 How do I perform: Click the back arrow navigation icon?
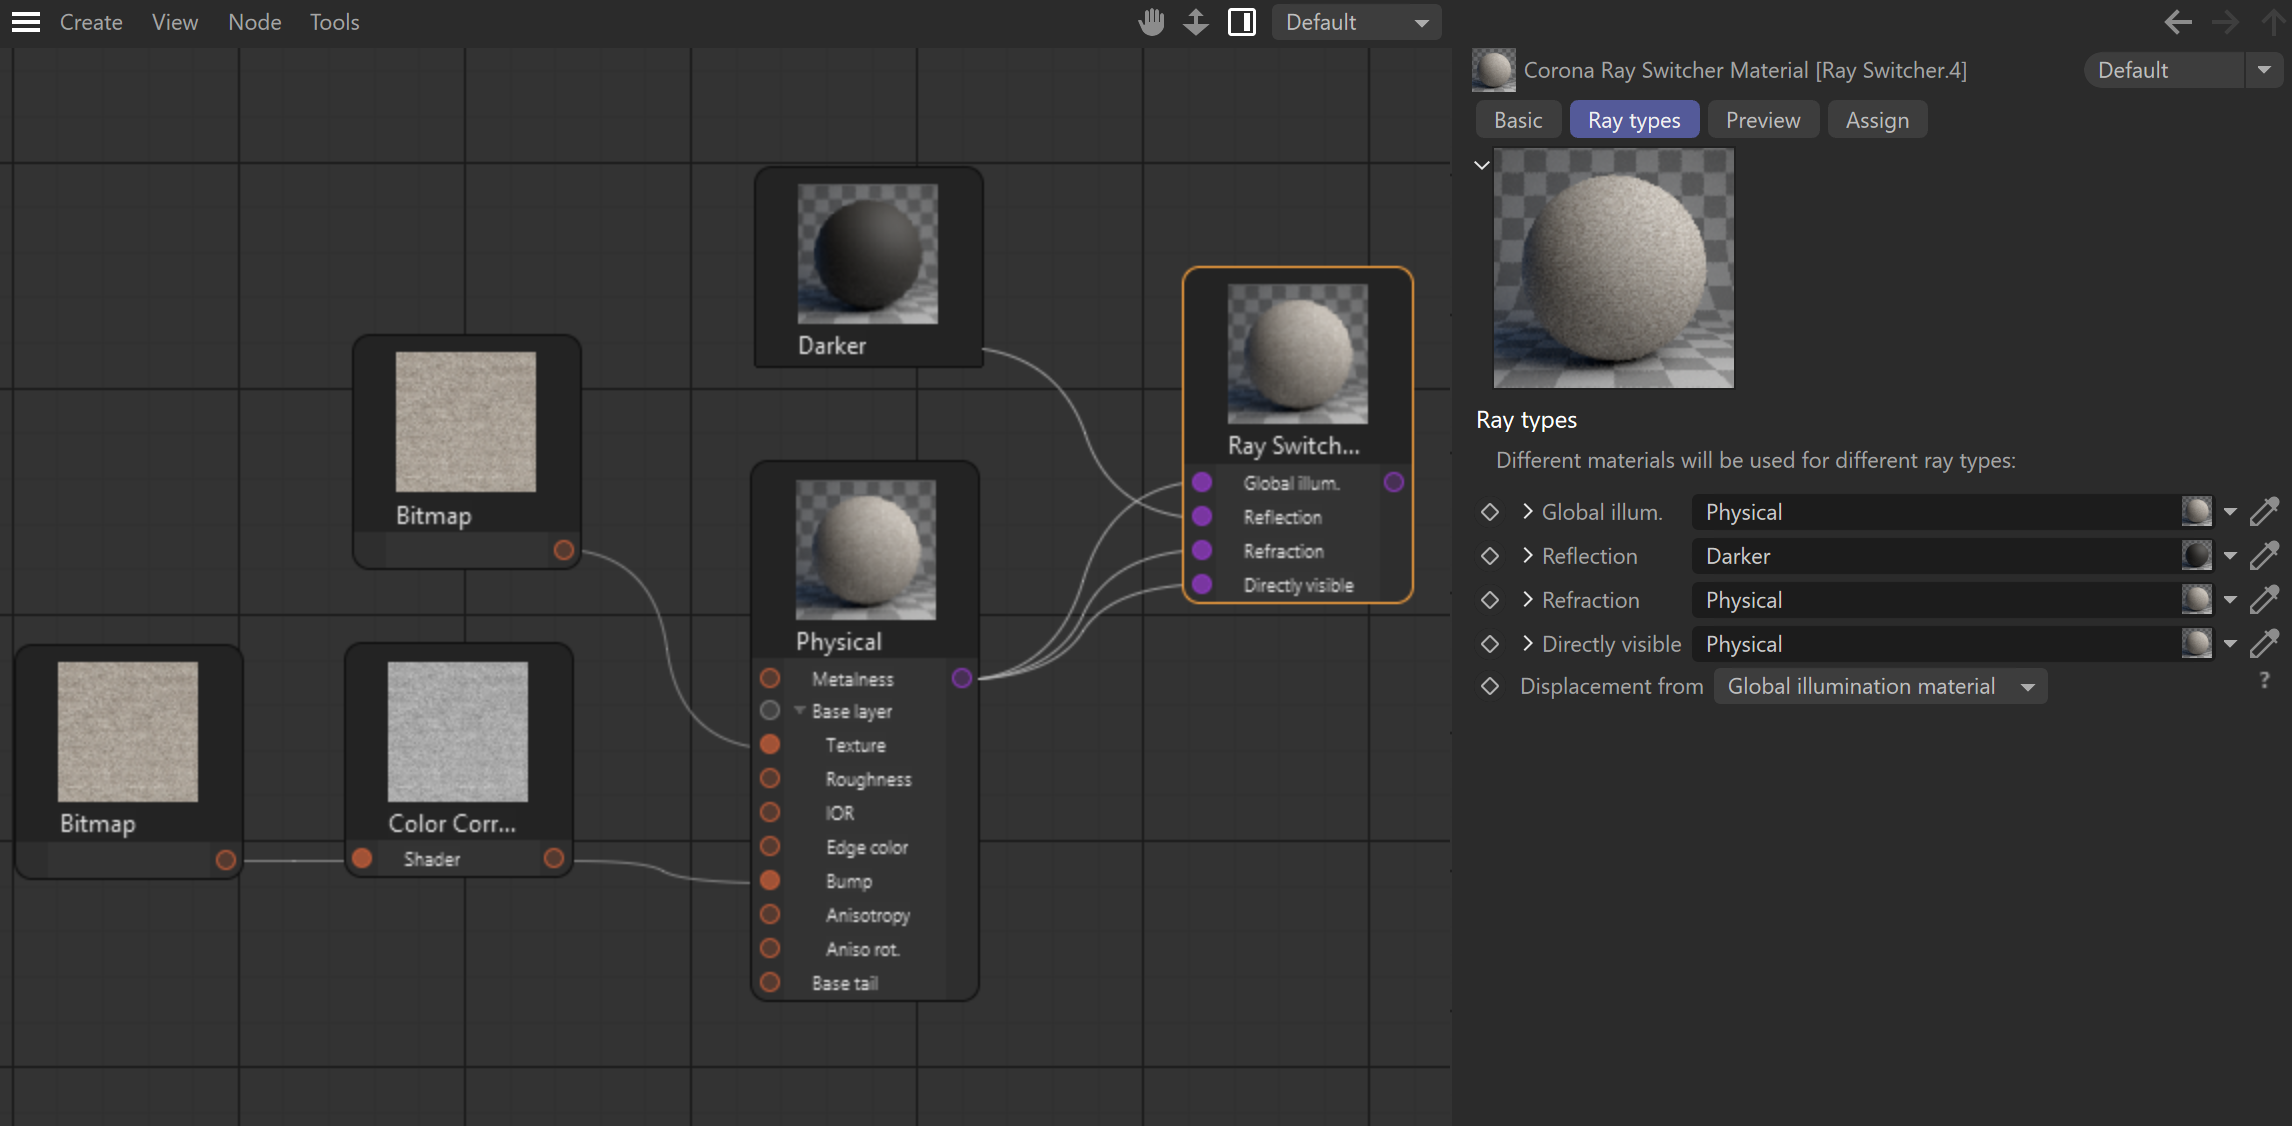[x=2178, y=22]
